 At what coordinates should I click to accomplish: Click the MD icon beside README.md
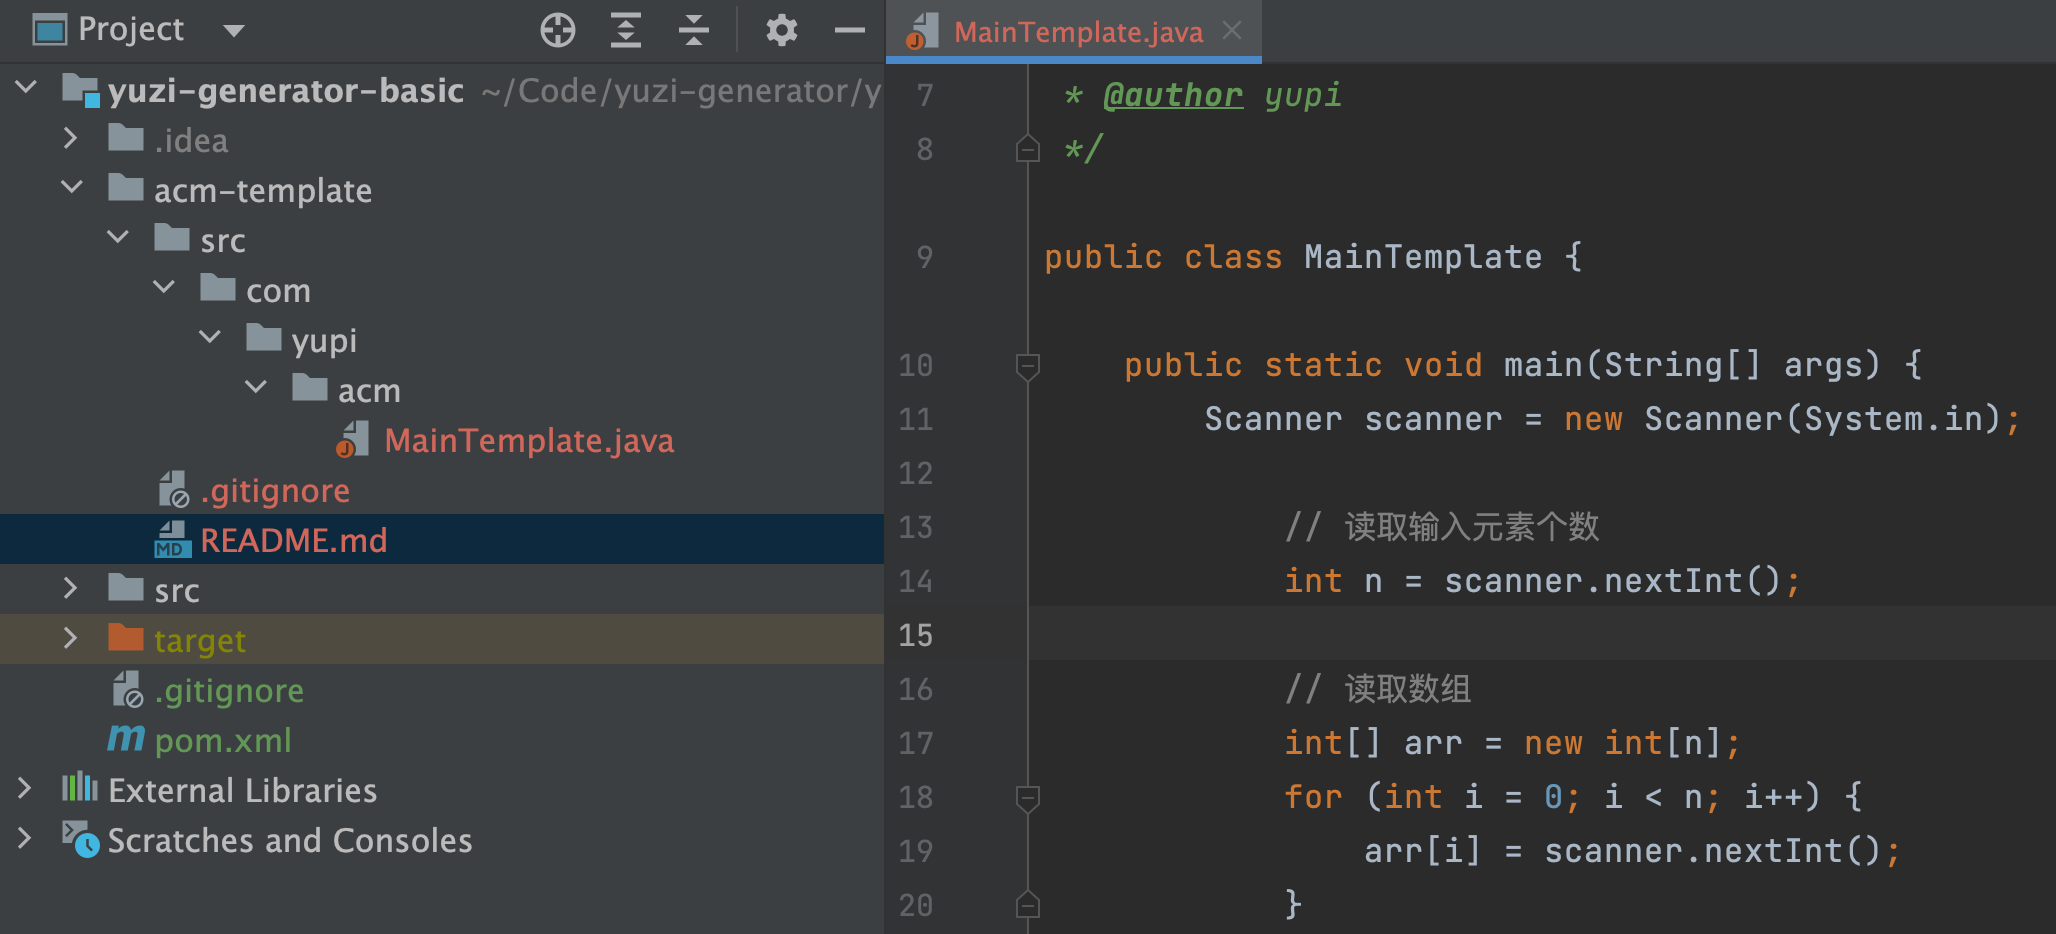coord(172,539)
